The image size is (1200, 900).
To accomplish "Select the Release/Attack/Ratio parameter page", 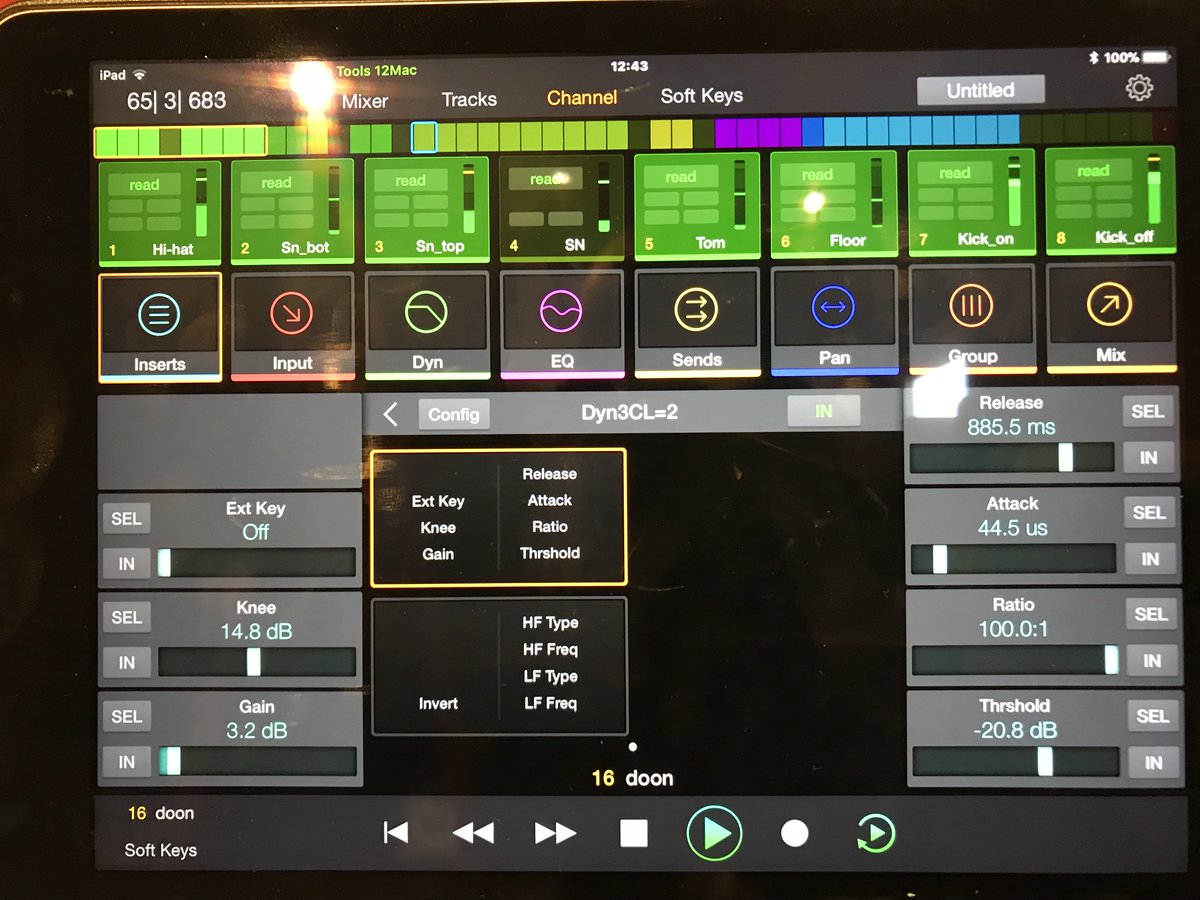I will [x=499, y=516].
